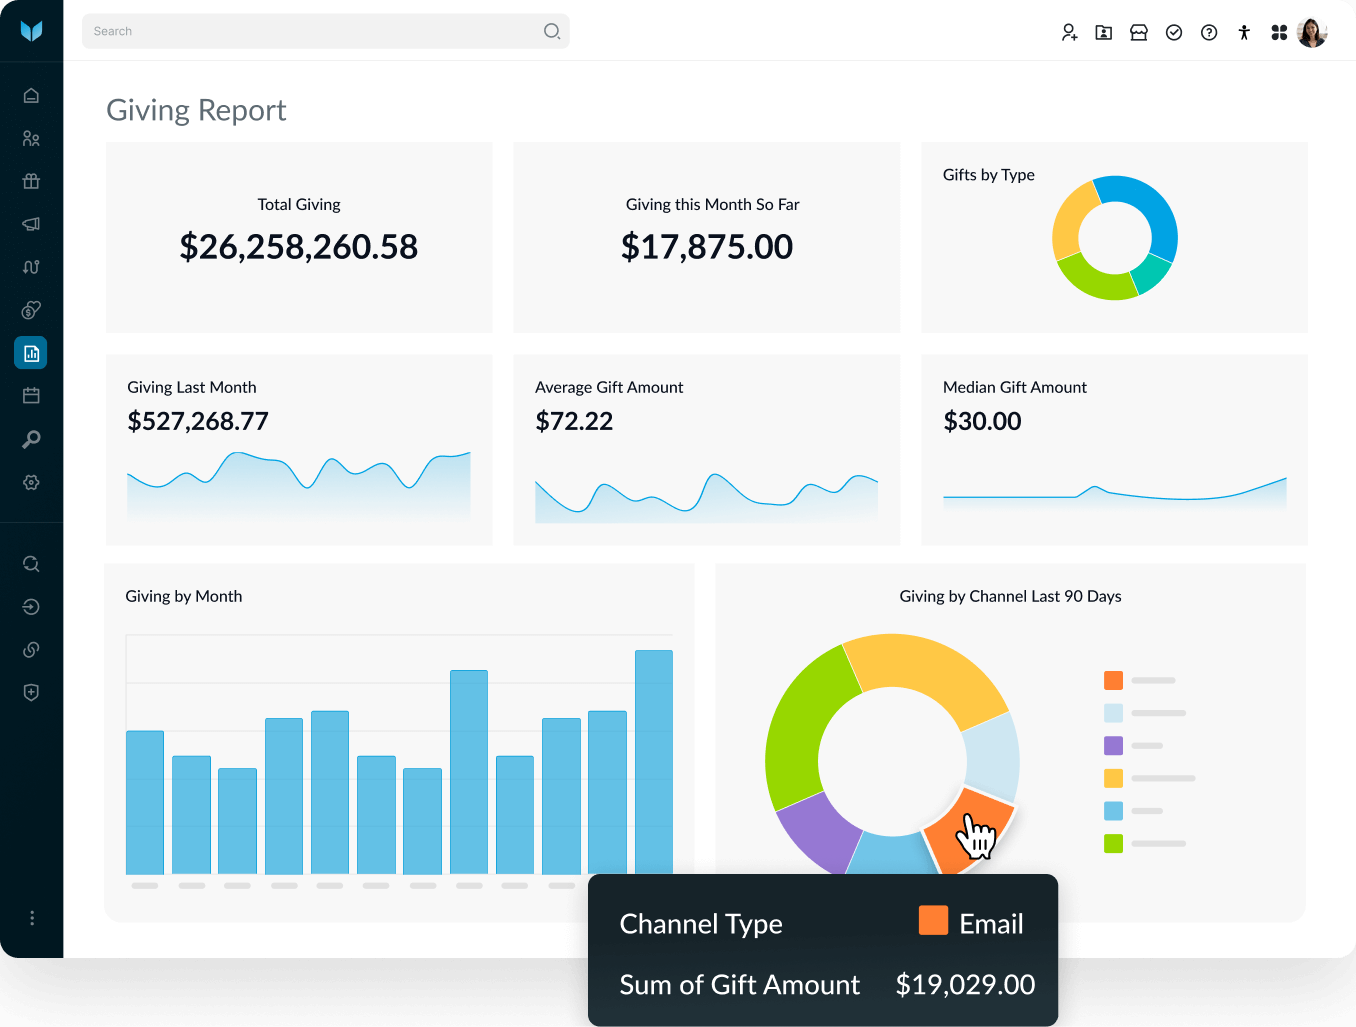Image resolution: width=1356 pixels, height=1027 pixels.
Task: Click the tallest bar in Giving by Month
Action: click(654, 760)
